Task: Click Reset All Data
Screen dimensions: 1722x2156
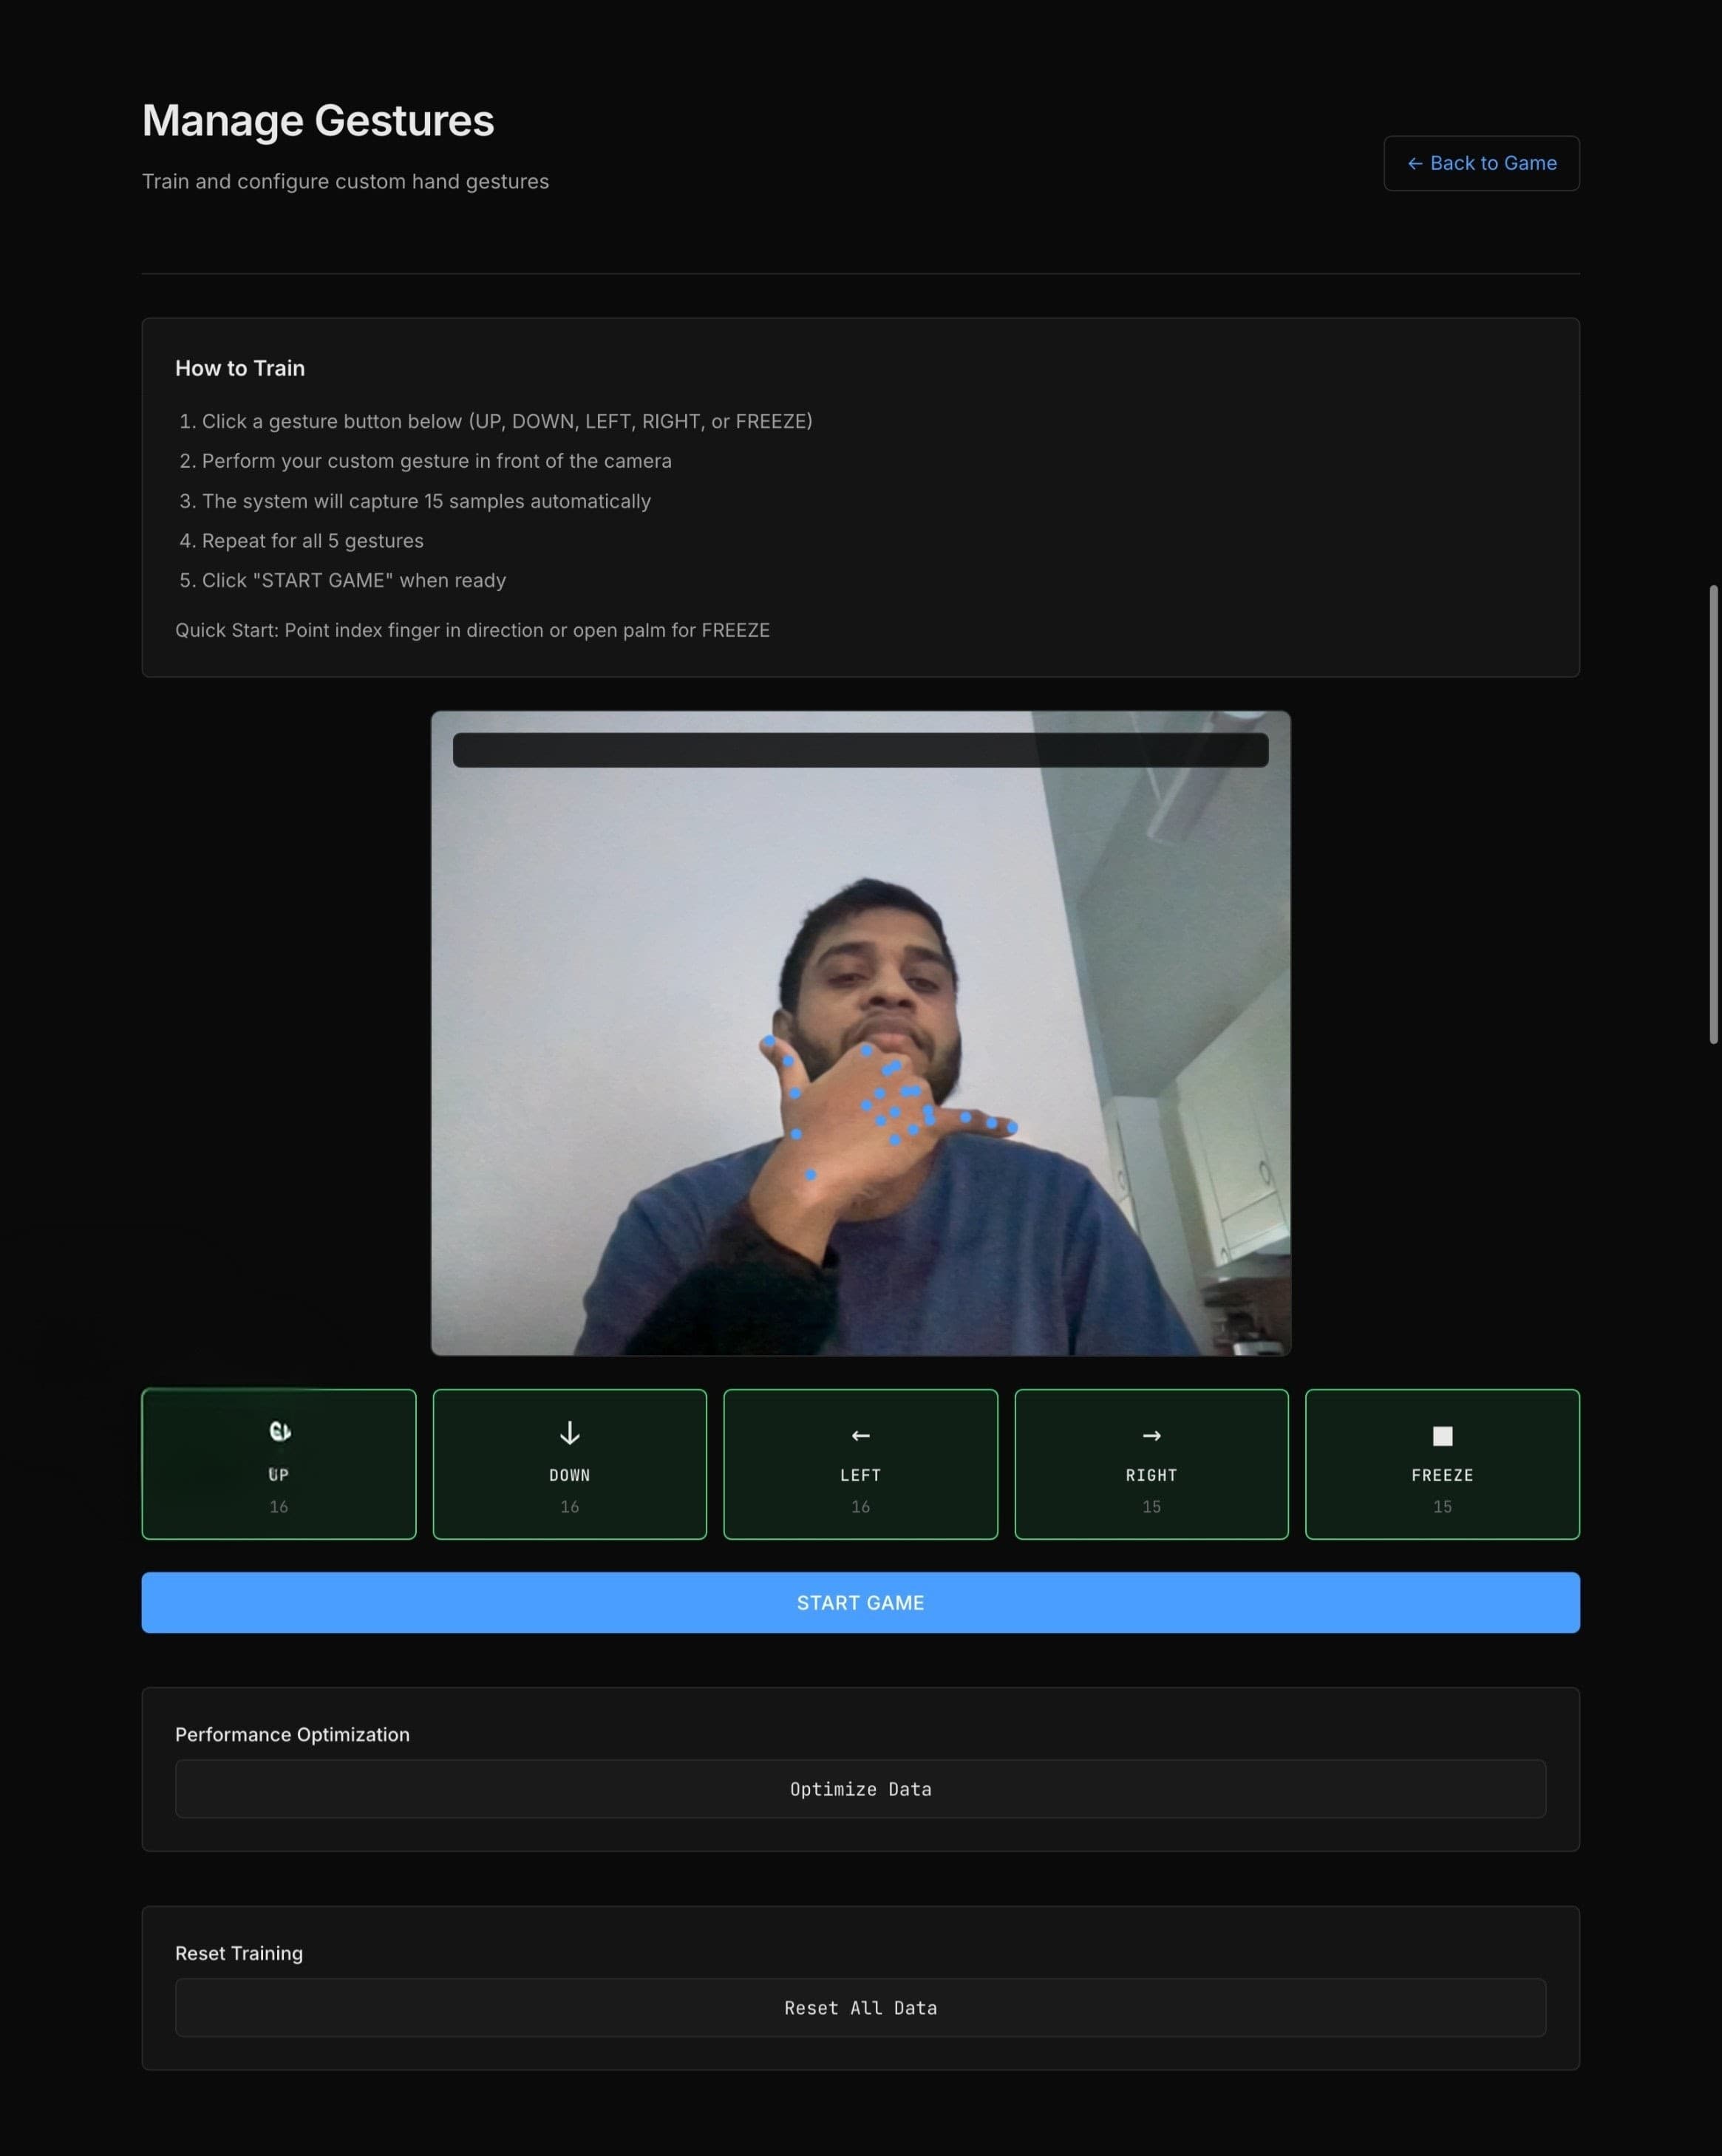Action: [860, 2007]
